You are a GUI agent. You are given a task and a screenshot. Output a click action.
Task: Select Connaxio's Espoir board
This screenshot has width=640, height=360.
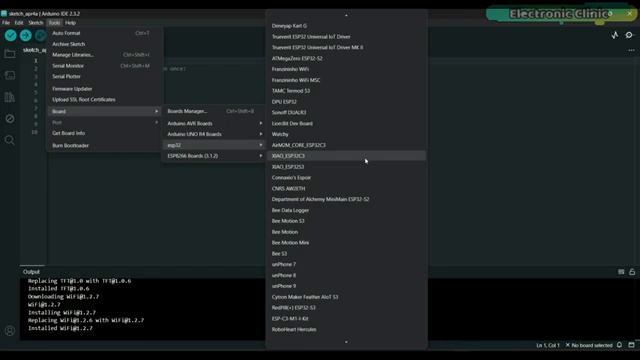pyautogui.click(x=347, y=178)
